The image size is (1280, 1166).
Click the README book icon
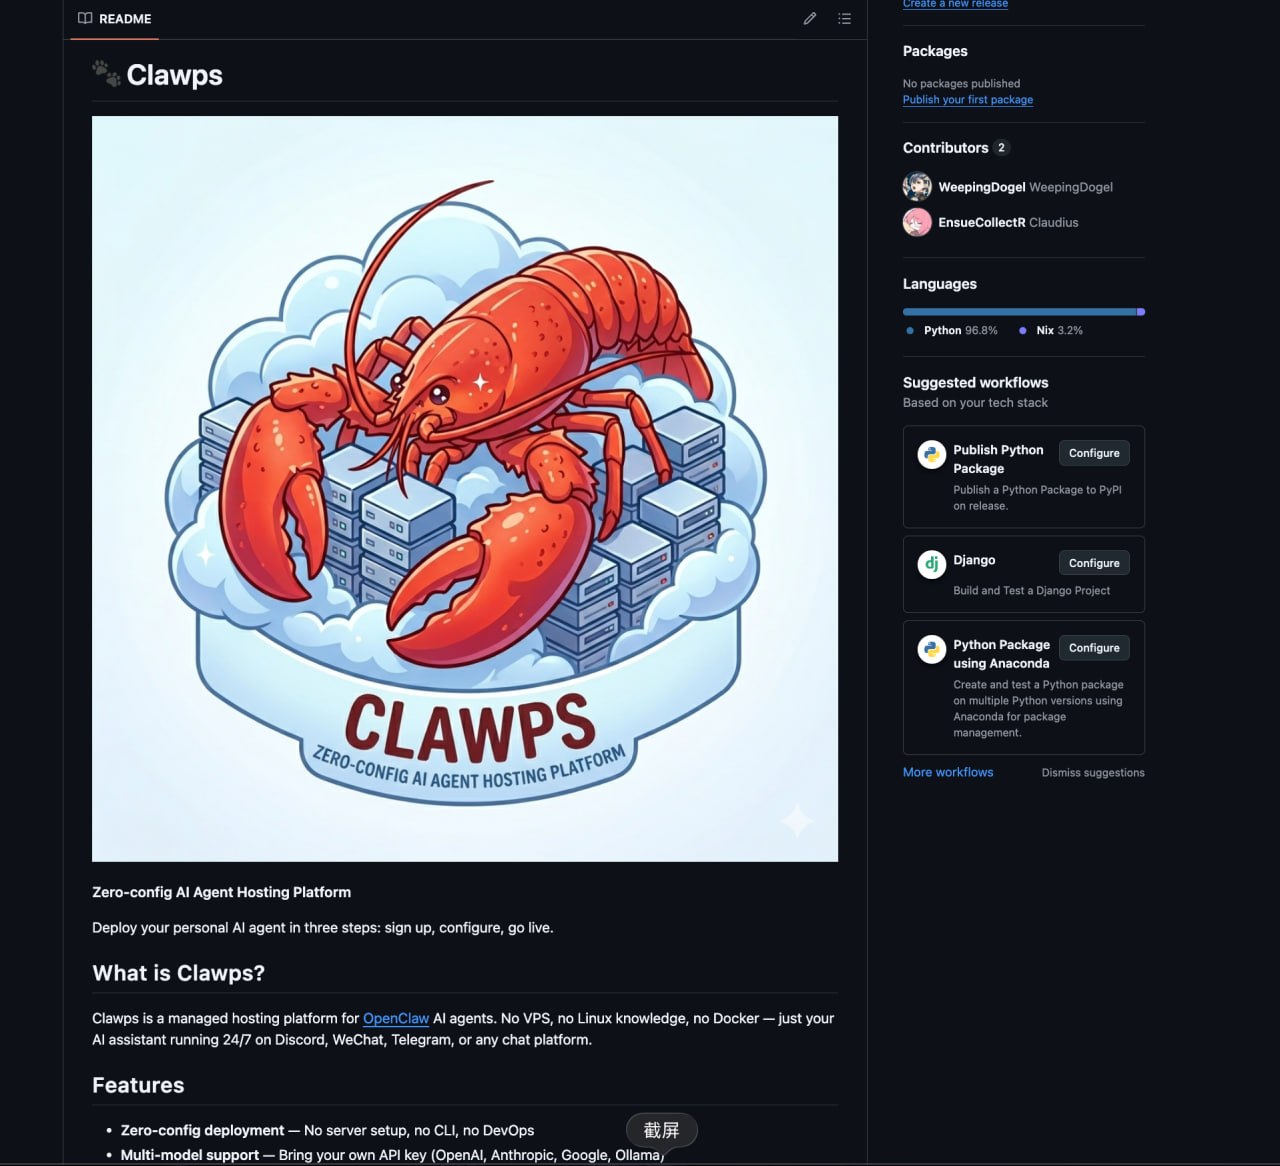tap(85, 19)
